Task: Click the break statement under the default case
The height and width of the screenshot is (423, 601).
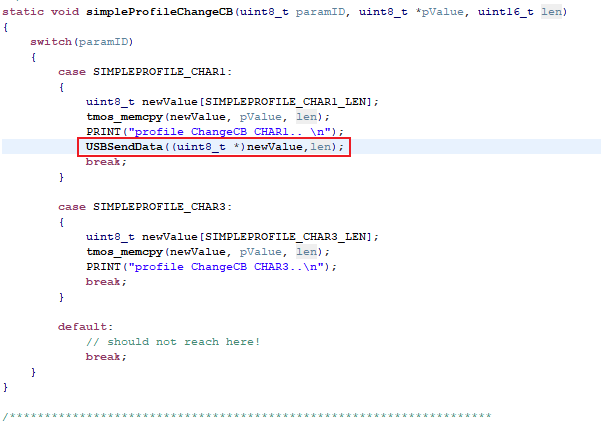Action: tap(106, 356)
